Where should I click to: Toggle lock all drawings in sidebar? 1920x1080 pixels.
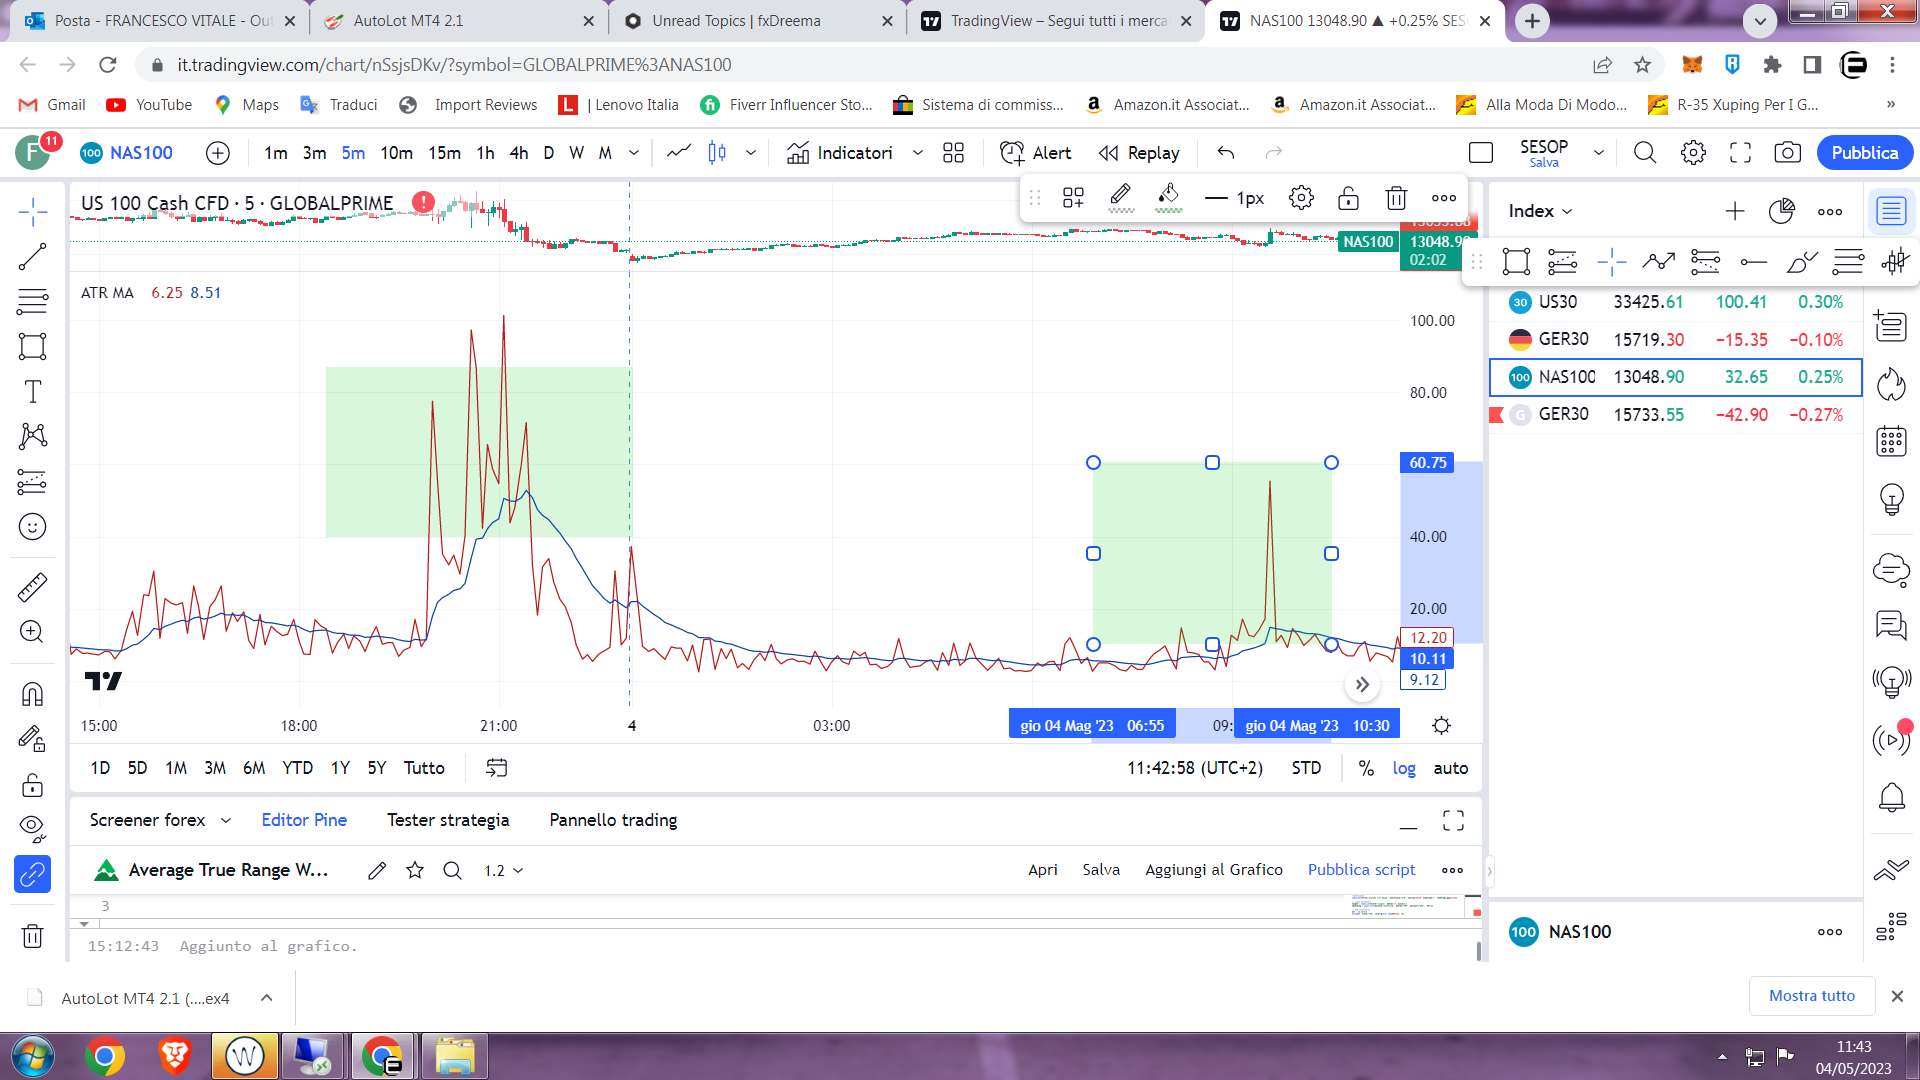tap(33, 785)
